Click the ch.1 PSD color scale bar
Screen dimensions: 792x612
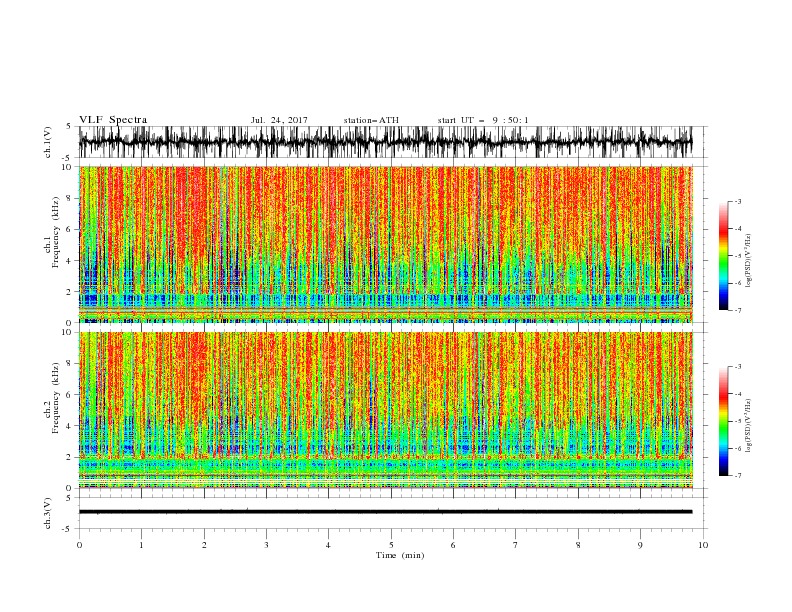[723, 256]
